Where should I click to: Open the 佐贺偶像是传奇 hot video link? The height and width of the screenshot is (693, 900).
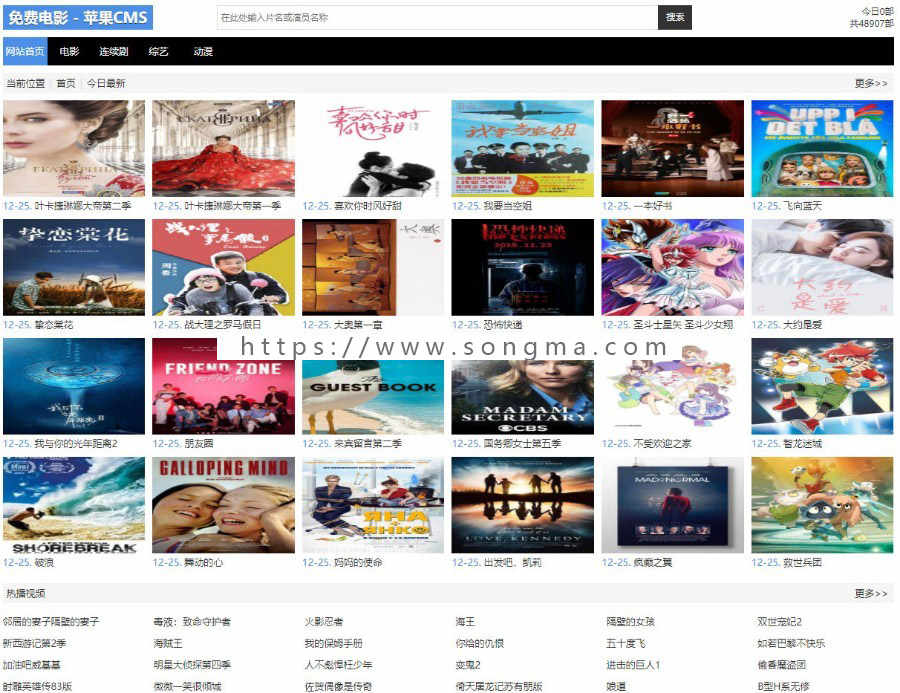pyautogui.click(x=338, y=687)
